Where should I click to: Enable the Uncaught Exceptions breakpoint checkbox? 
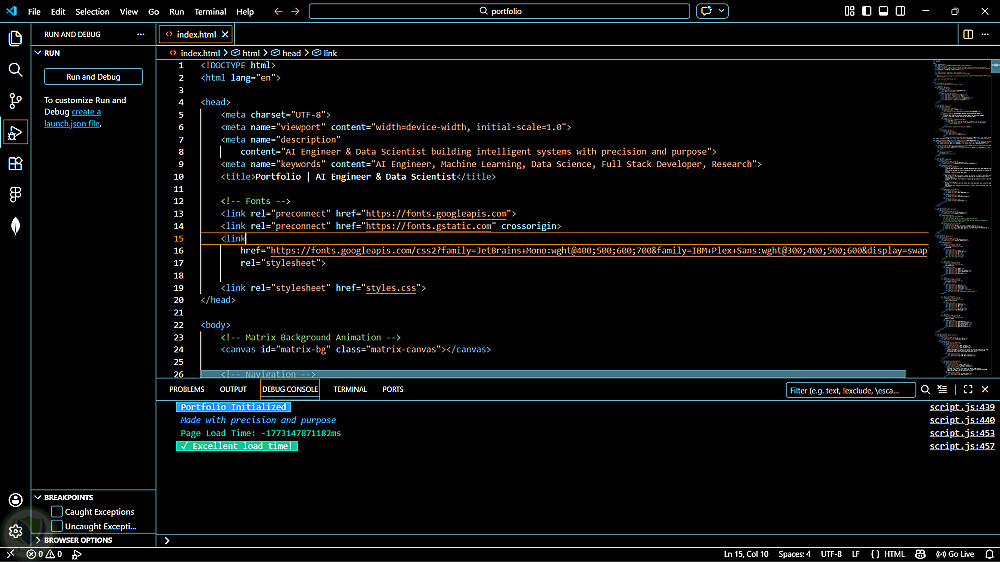[x=57, y=526]
